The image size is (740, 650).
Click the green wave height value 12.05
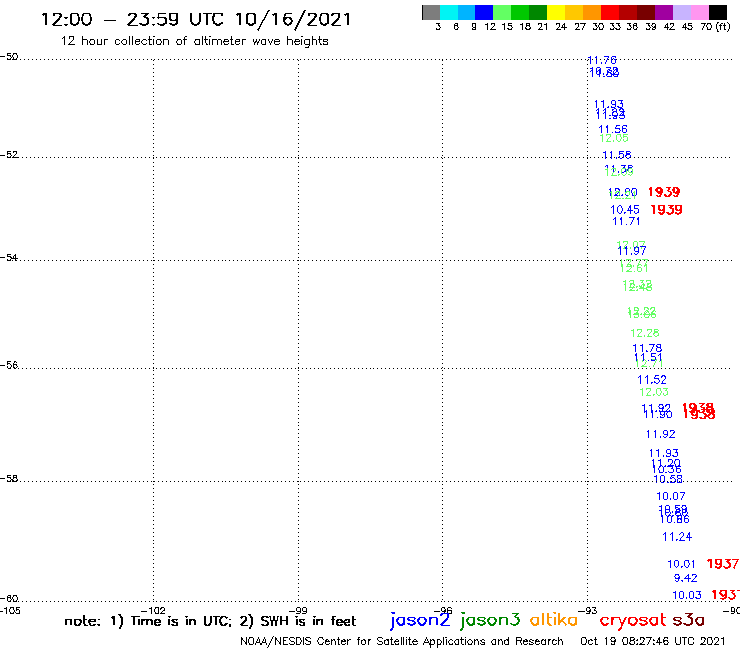pos(614,138)
